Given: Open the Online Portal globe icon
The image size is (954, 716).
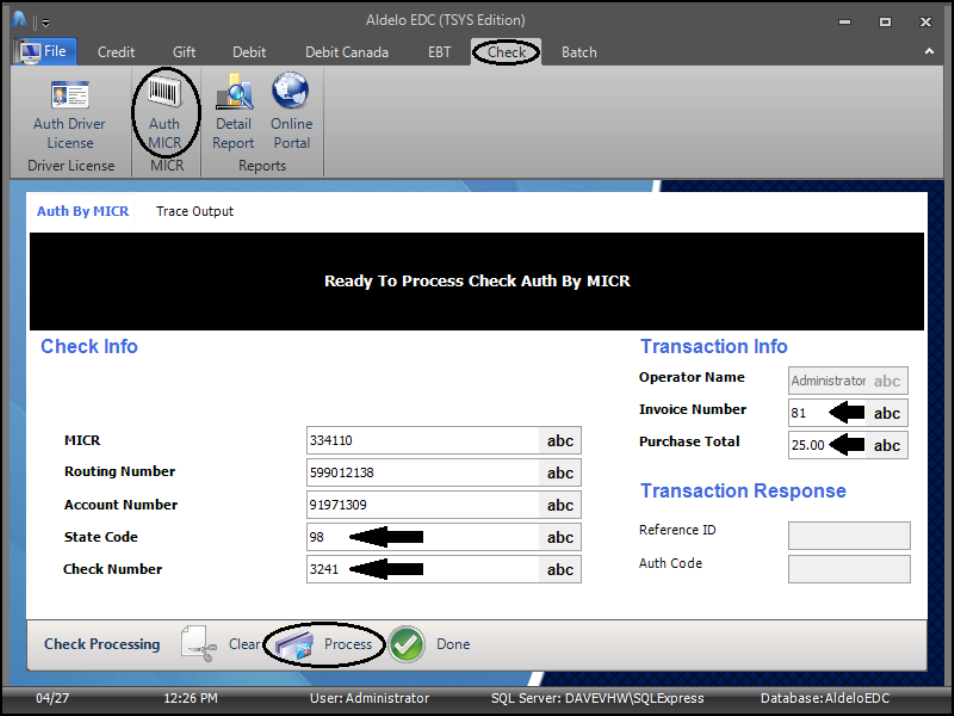Looking at the screenshot, I should [290, 91].
